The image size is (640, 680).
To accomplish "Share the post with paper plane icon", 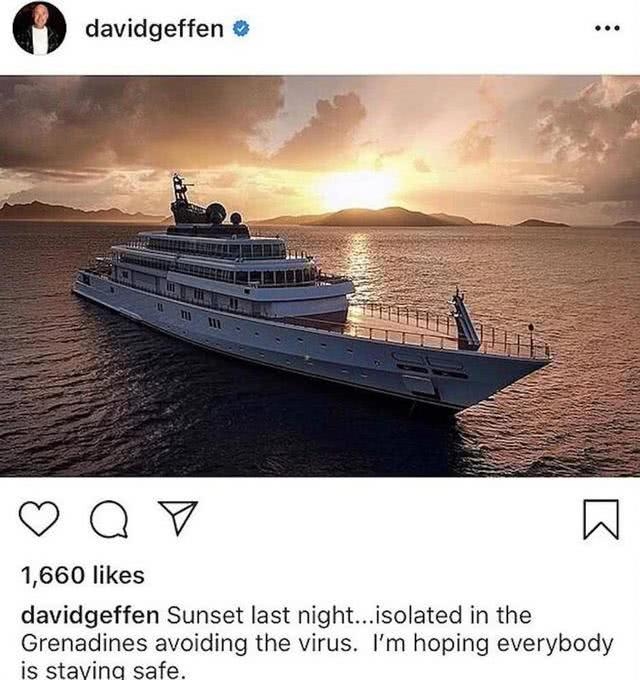I will tap(178, 518).
